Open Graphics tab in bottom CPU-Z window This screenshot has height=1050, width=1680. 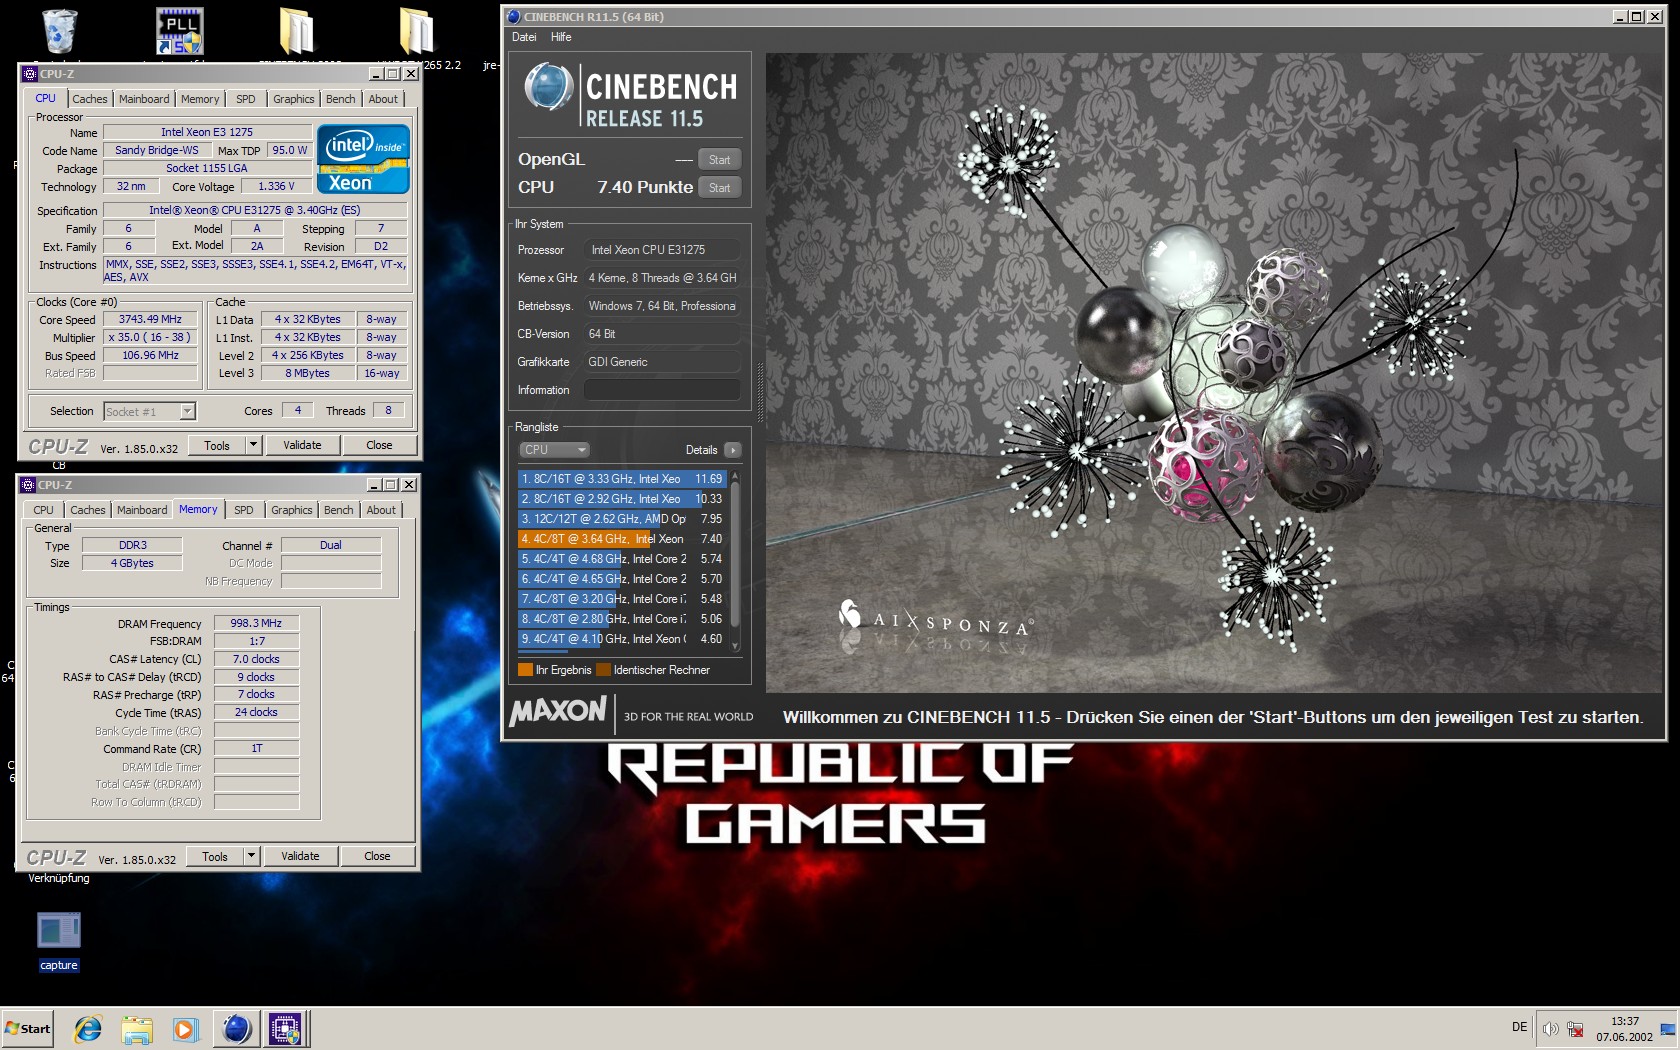(x=291, y=510)
